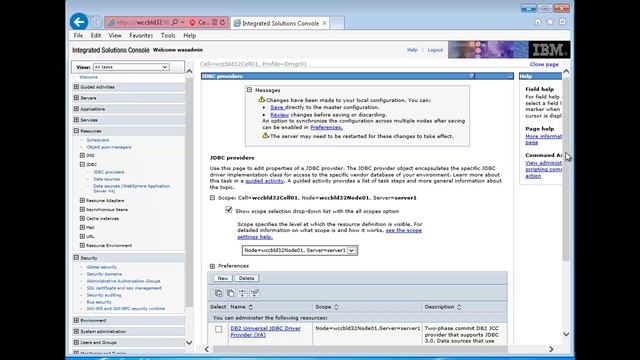Collapse JDBC node under Resources

tap(82, 164)
